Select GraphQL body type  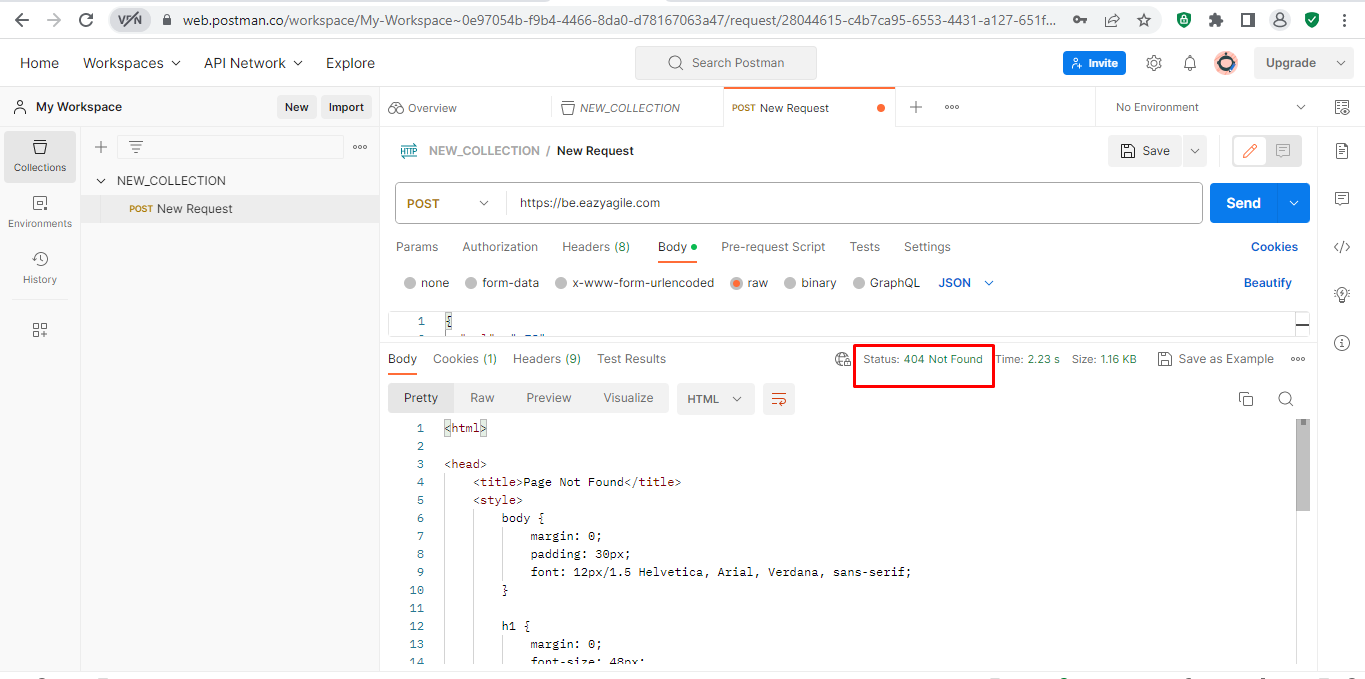point(859,283)
